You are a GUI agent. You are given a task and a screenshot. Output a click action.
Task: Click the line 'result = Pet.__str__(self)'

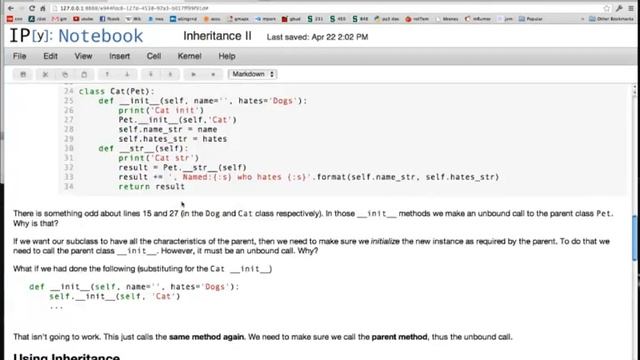pos(182,167)
